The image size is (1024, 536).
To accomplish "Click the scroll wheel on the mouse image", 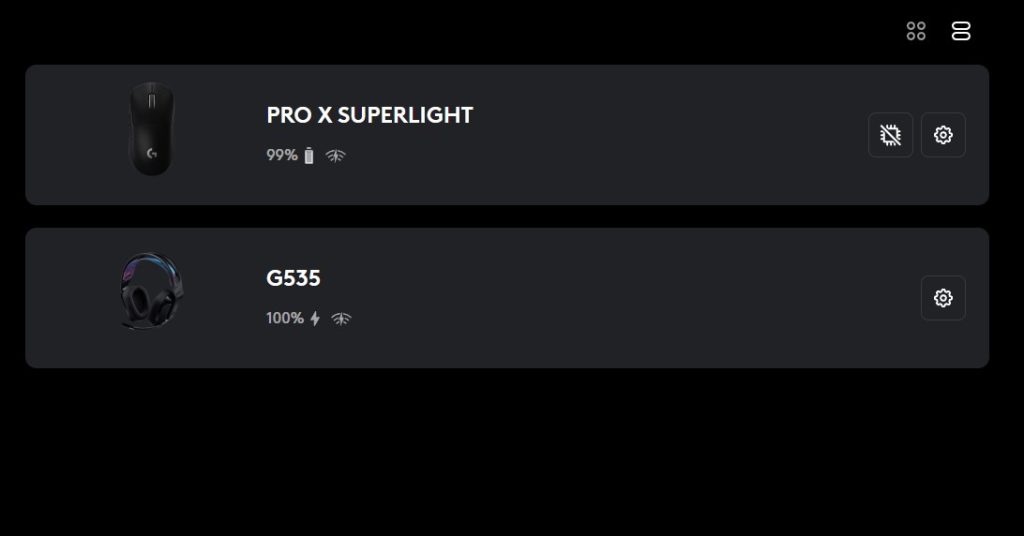I will tap(152, 101).
